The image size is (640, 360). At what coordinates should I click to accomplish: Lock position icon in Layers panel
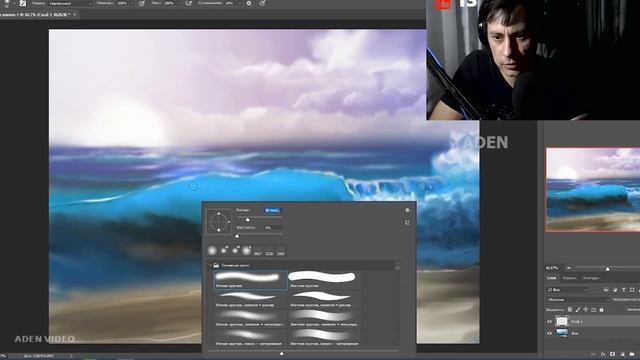(586, 310)
